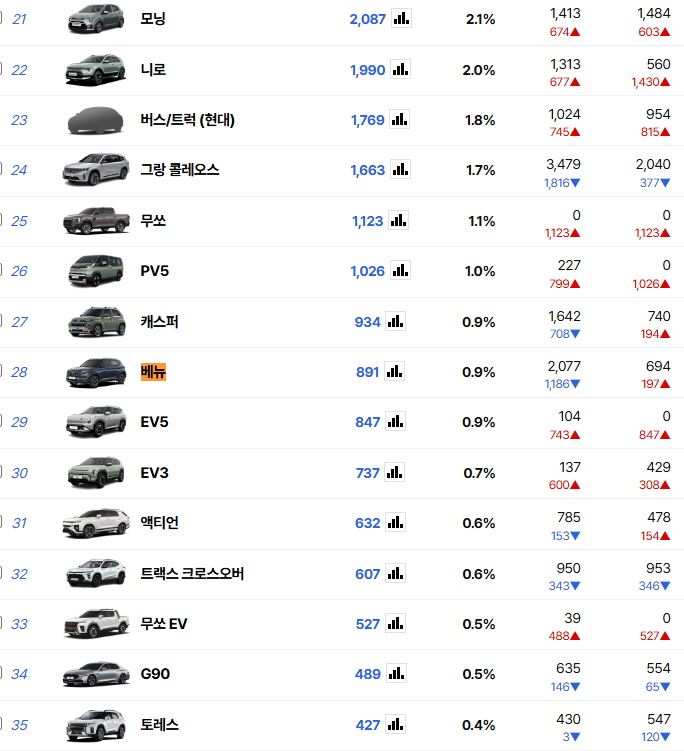Open the 2,087 sales count for 모닝
Image resolution: width=684 pixels, height=751 pixels.
tap(367, 19)
